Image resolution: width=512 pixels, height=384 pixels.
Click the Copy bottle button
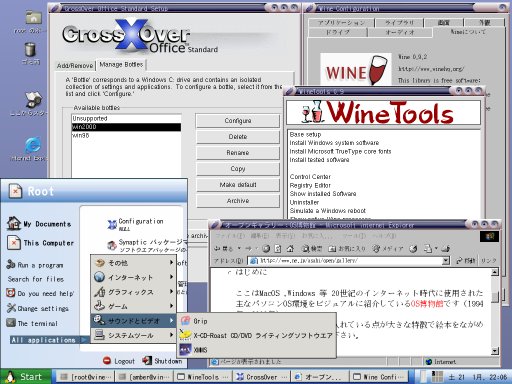pos(238,169)
